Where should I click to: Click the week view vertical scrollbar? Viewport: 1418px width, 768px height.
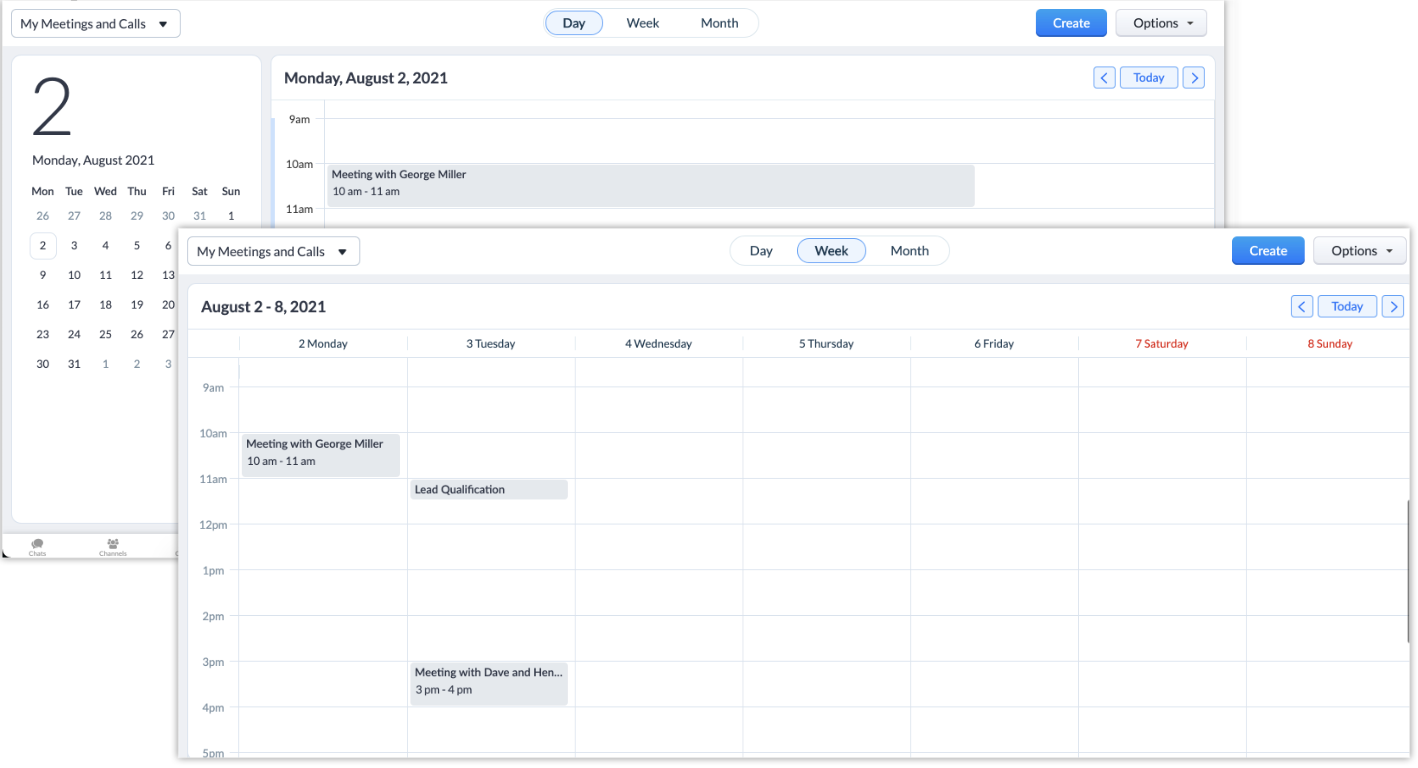pyautogui.click(x=1407, y=570)
